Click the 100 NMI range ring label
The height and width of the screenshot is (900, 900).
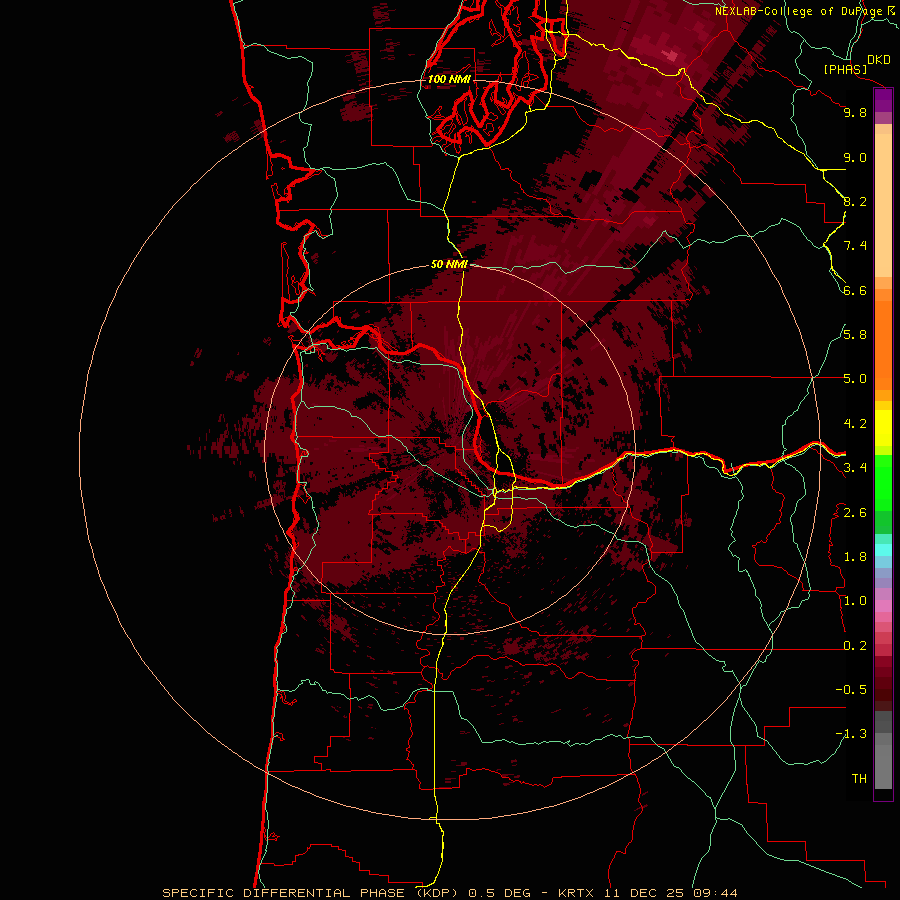(x=449, y=79)
